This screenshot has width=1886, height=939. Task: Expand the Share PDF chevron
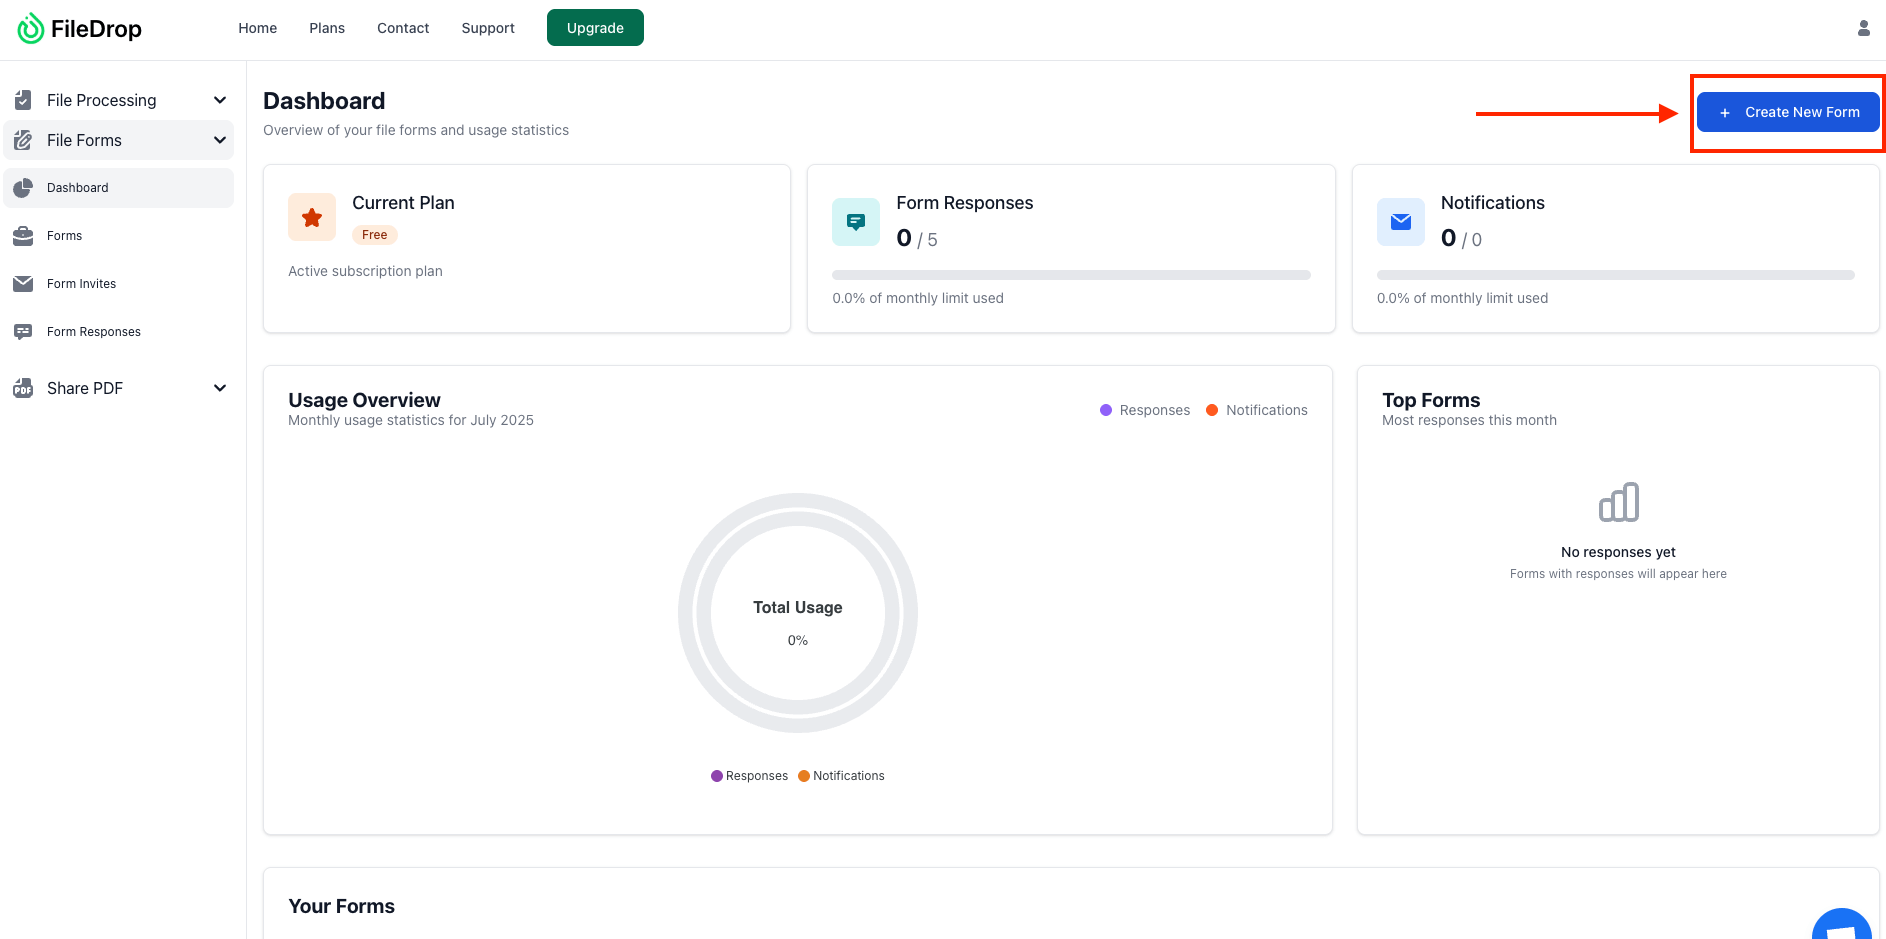click(220, 388)
